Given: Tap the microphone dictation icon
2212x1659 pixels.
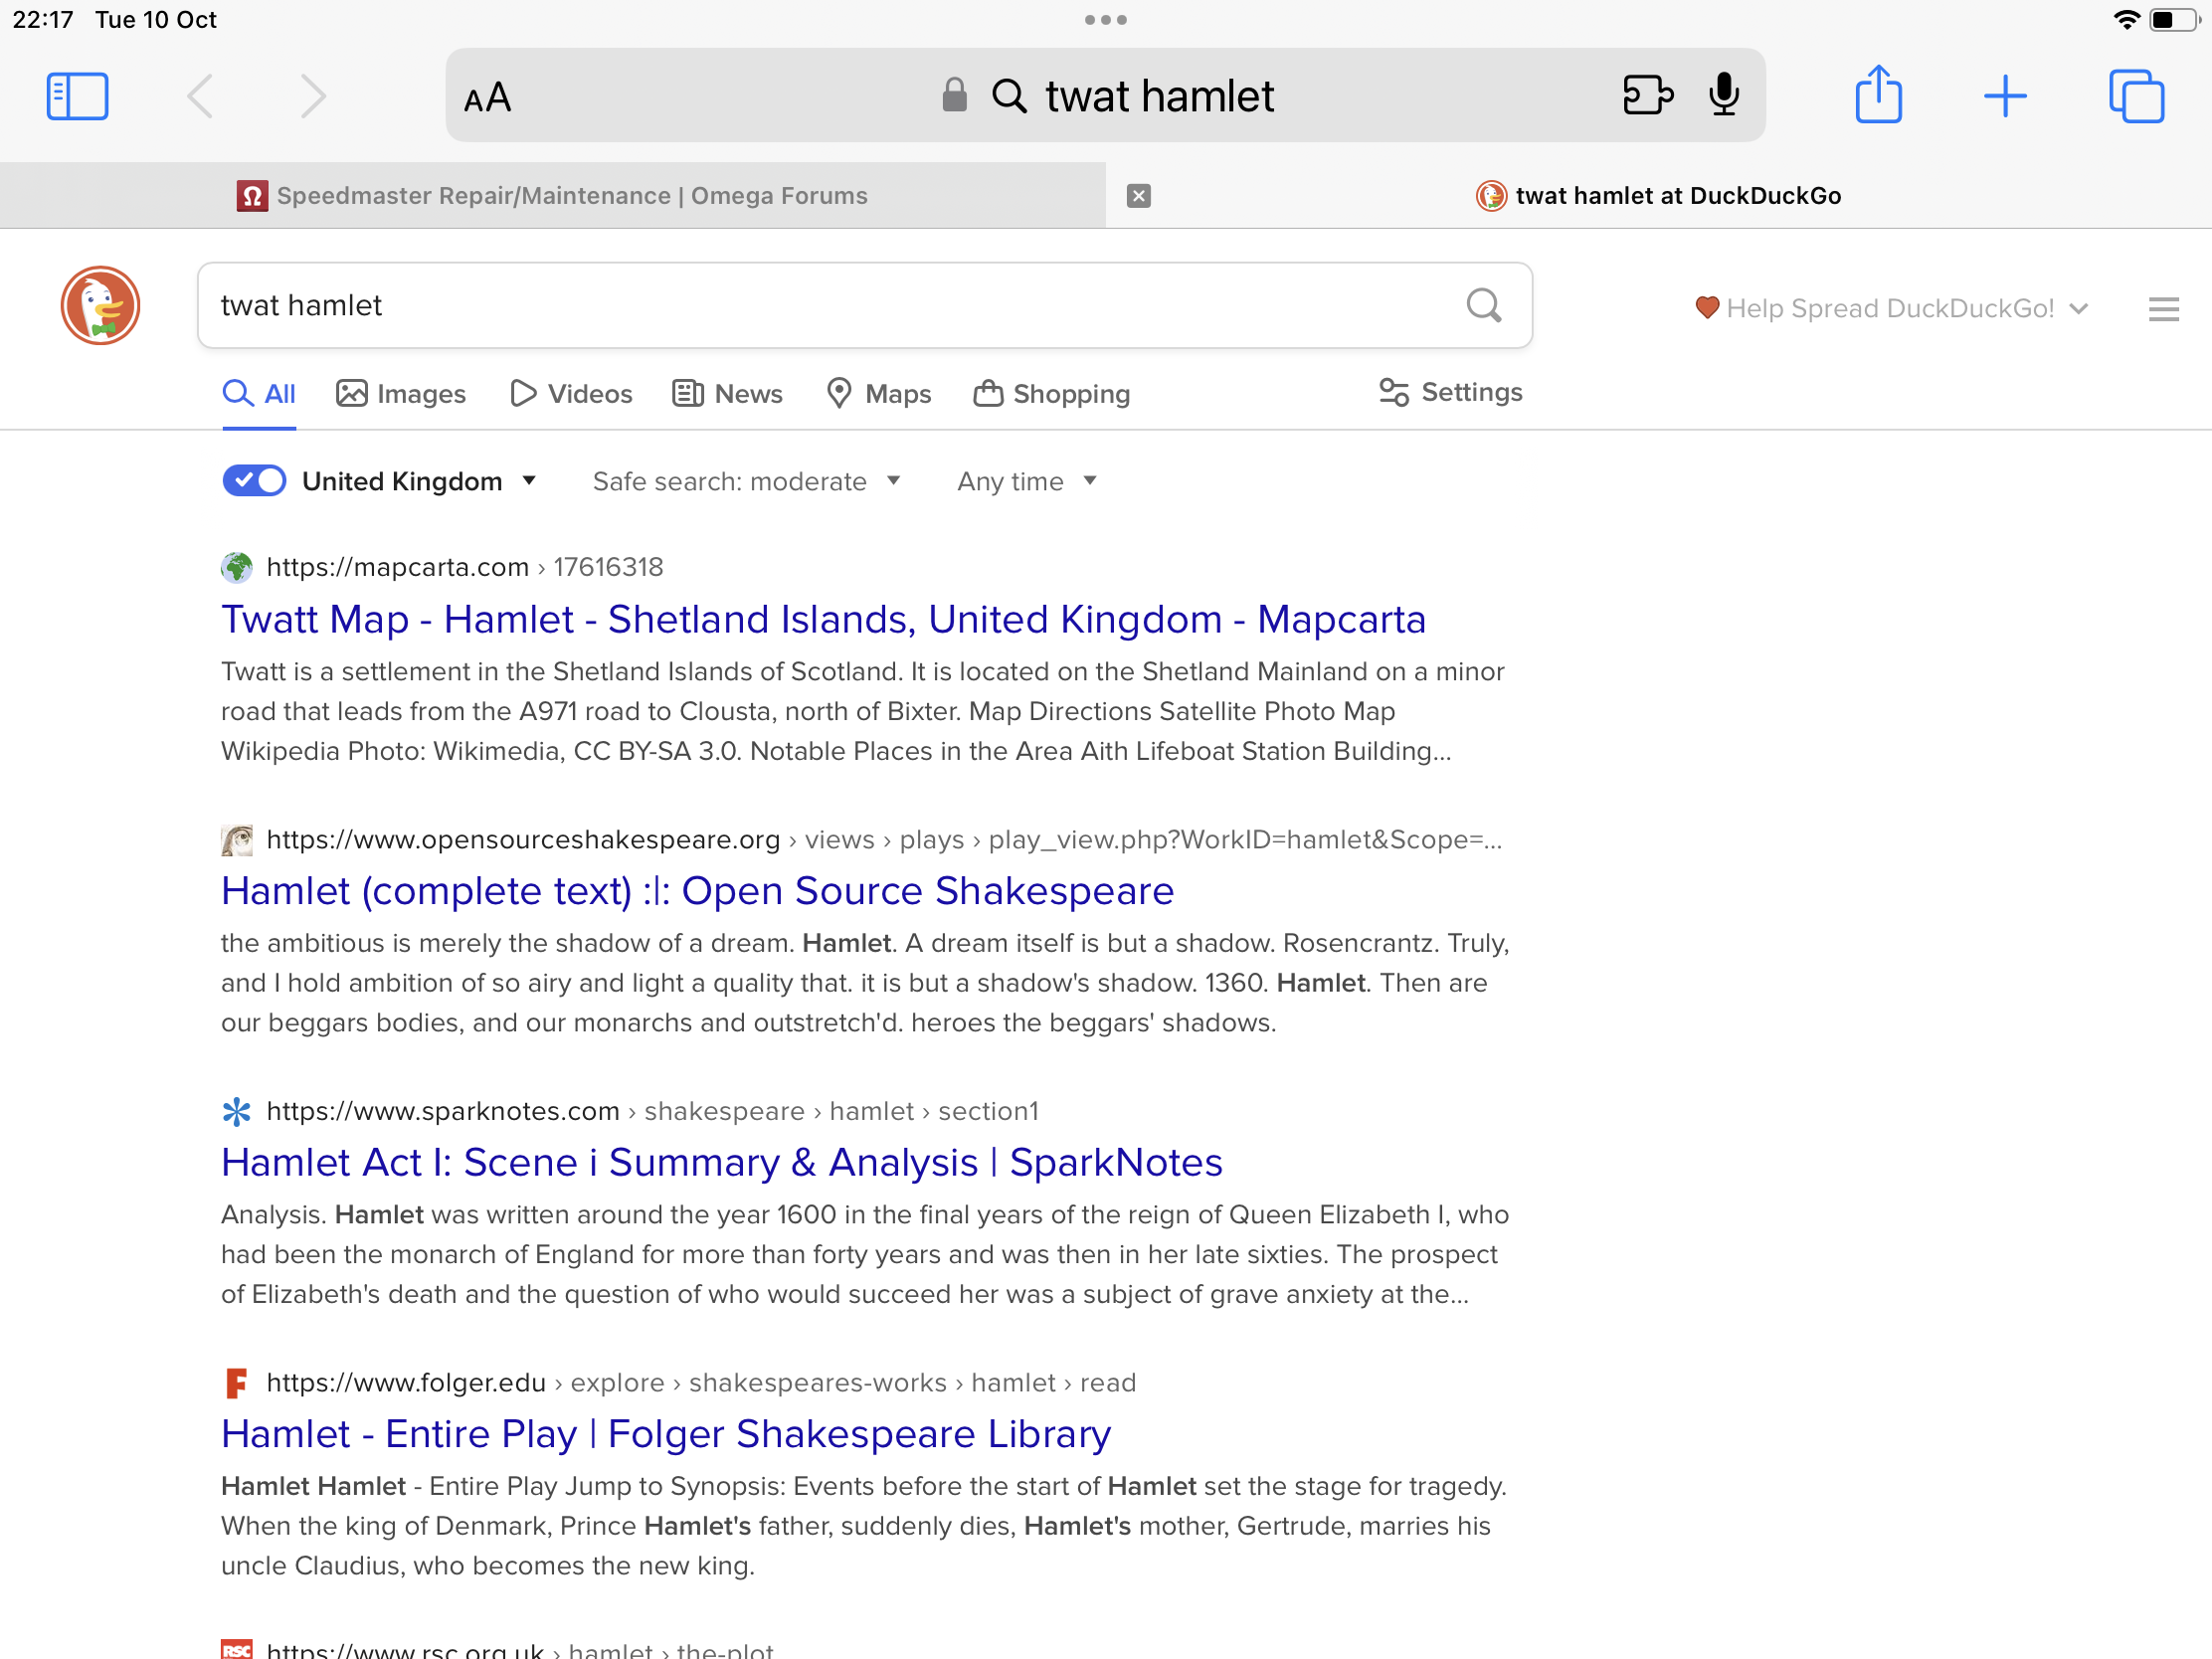Looking at the screenshot, I should point(1723,95).
